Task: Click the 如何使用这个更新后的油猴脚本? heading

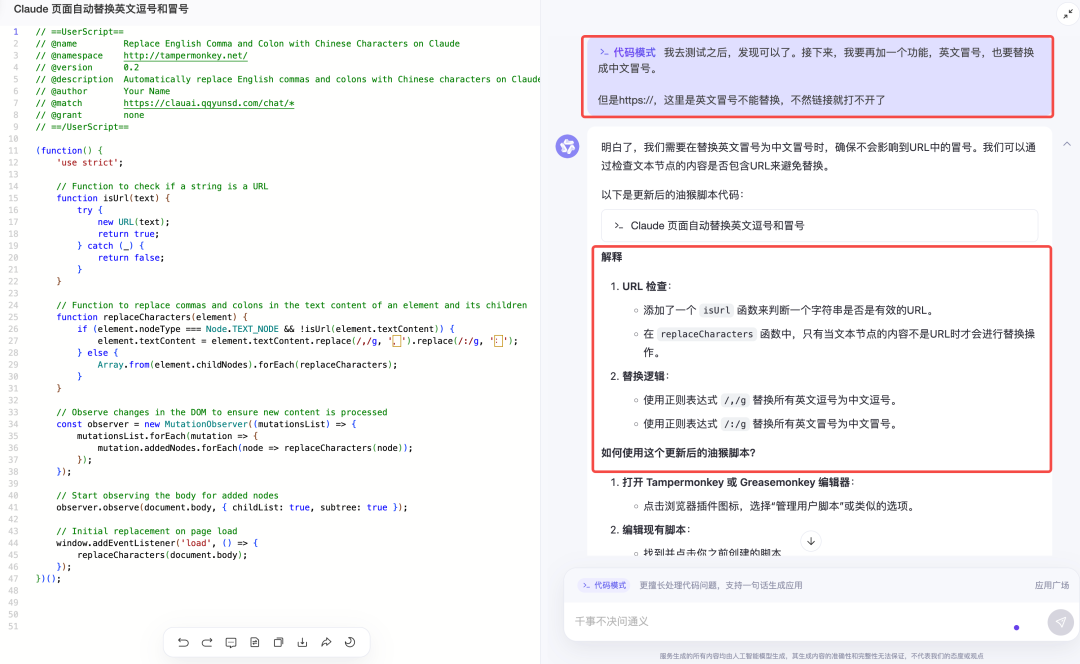Action: tap(678, 453)
